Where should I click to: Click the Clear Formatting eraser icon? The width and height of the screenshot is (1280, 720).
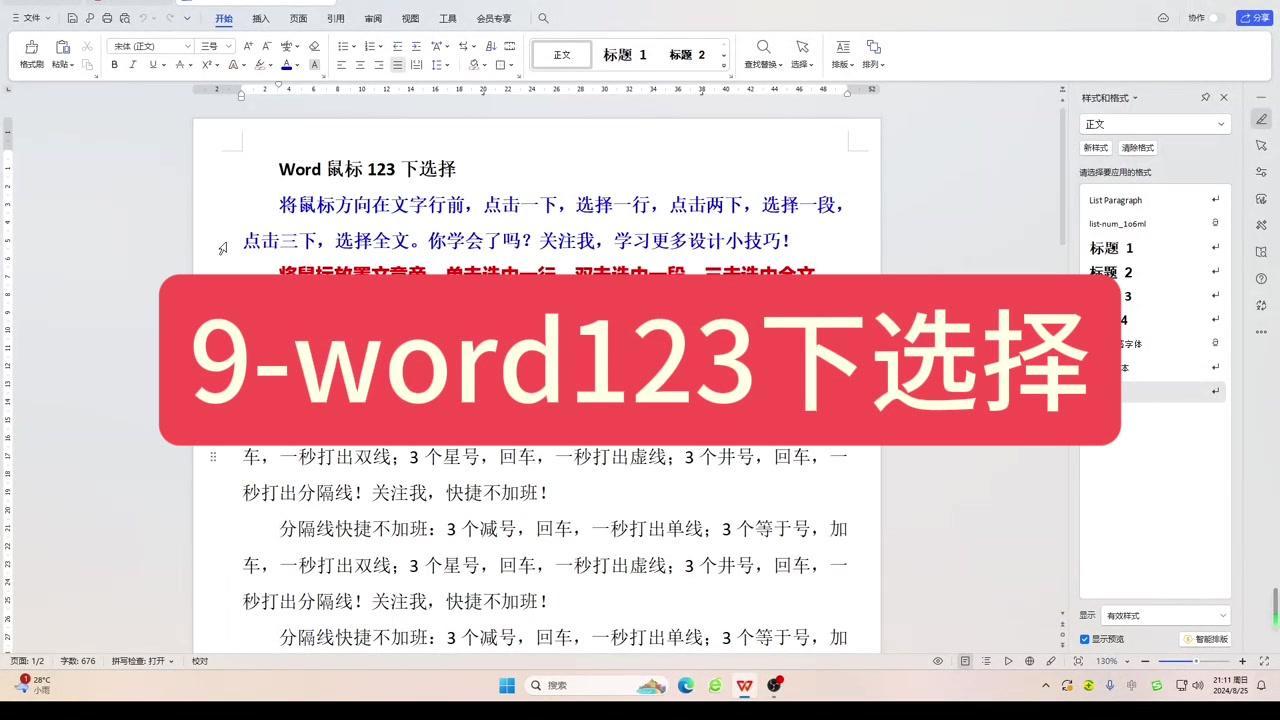(x=314, y=46)
